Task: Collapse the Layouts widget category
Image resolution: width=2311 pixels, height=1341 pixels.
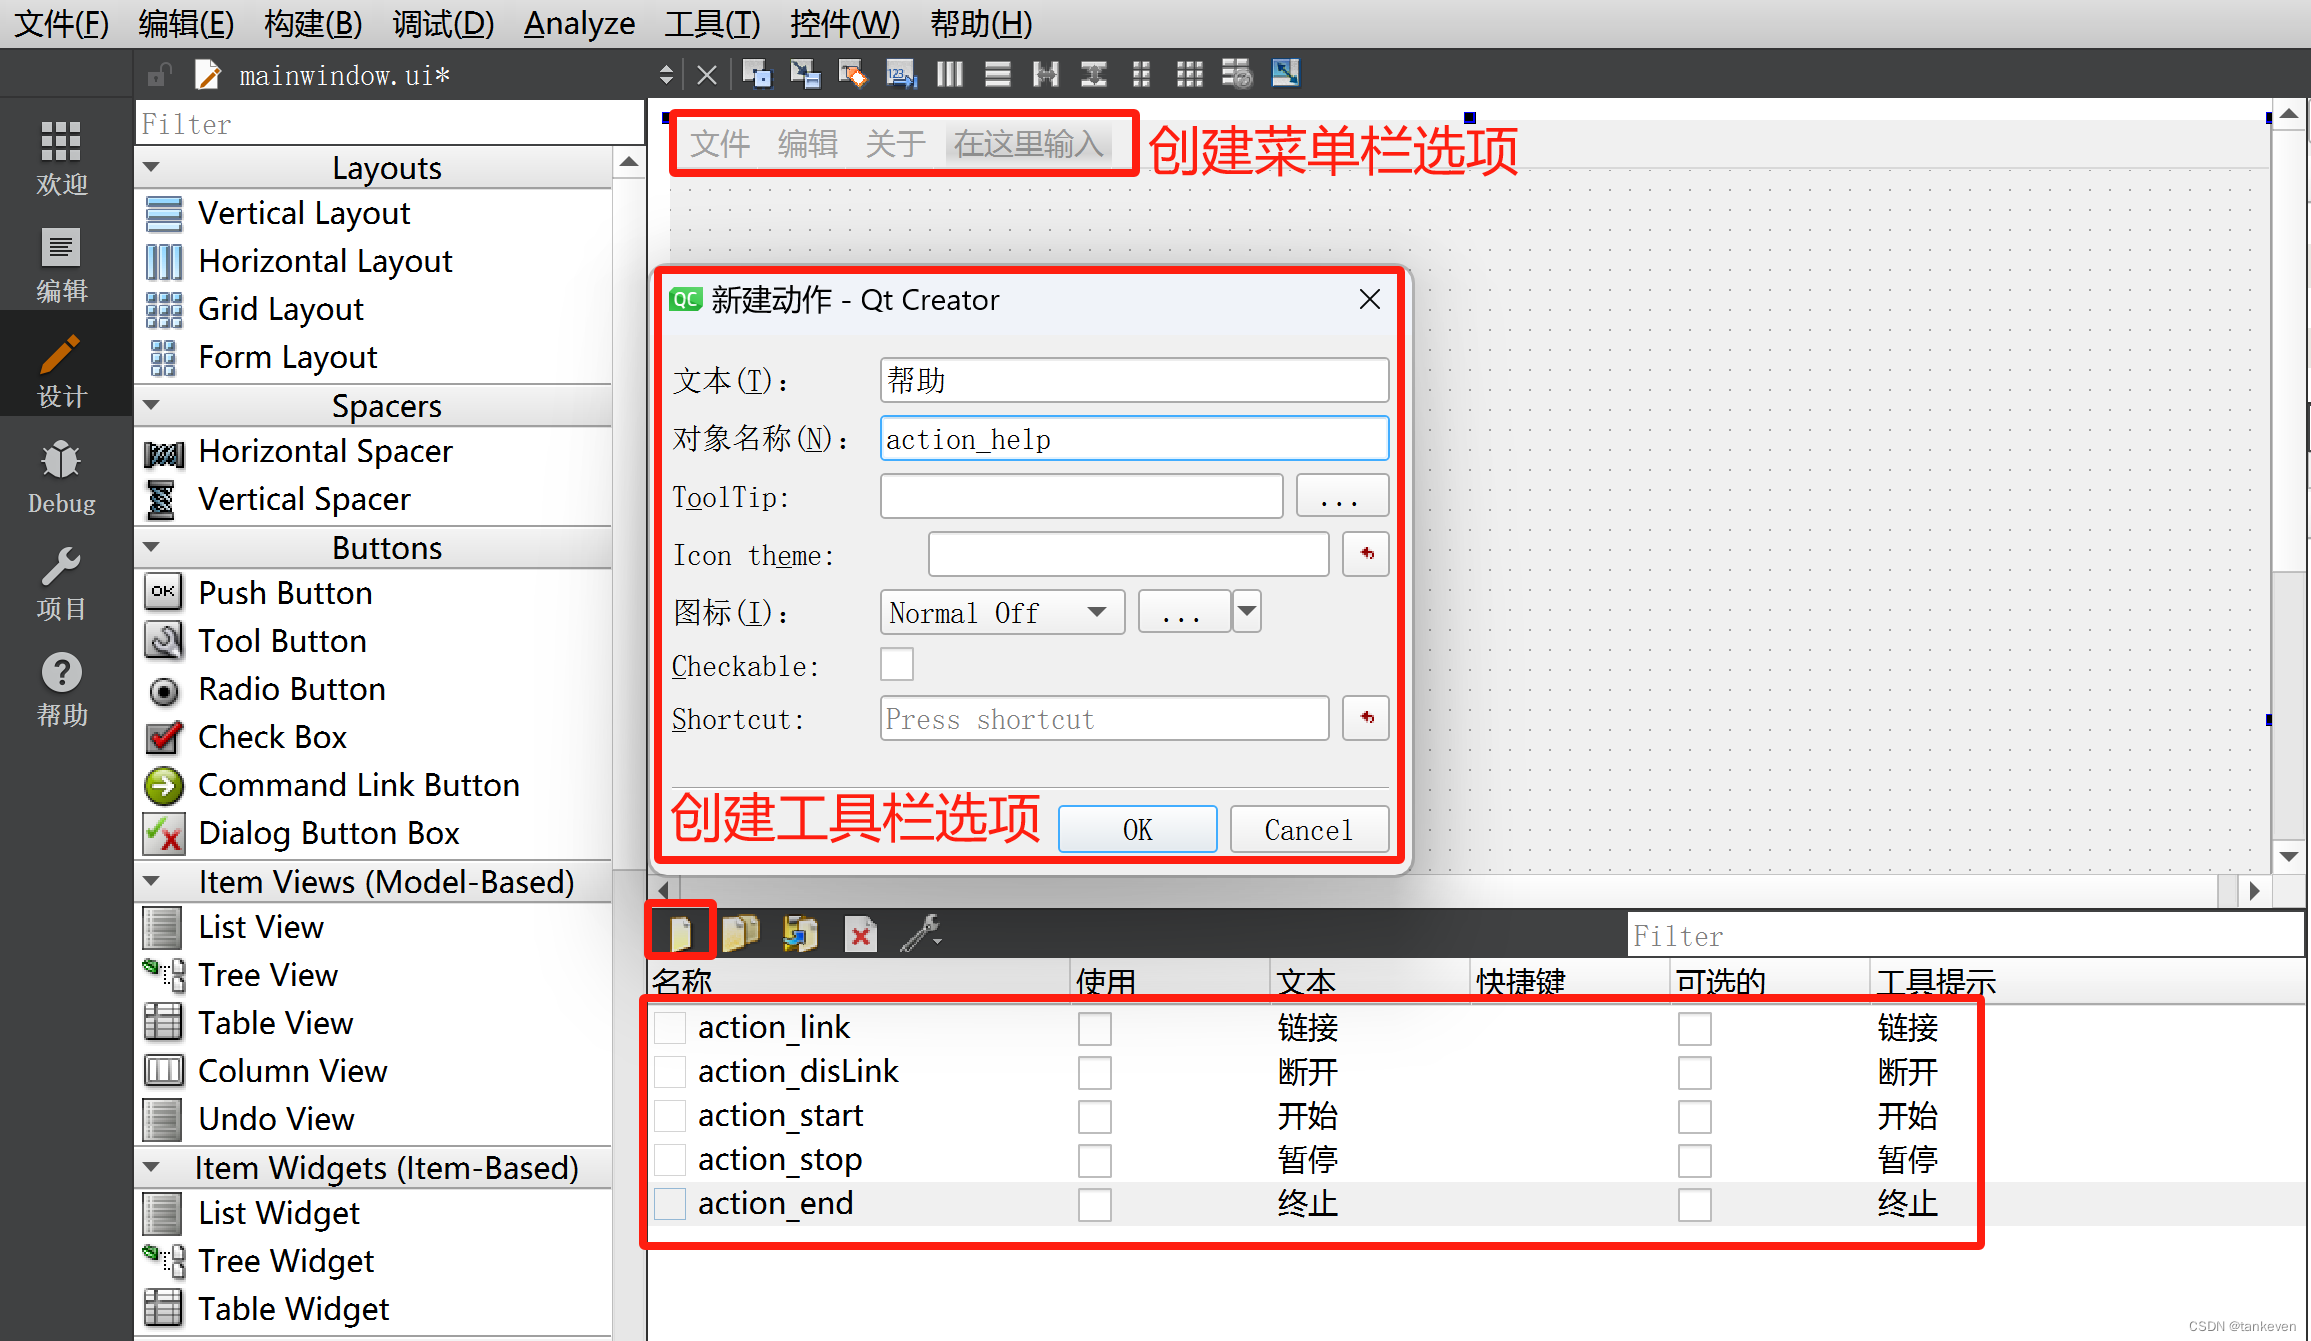Action: click(x=152, y=167)
